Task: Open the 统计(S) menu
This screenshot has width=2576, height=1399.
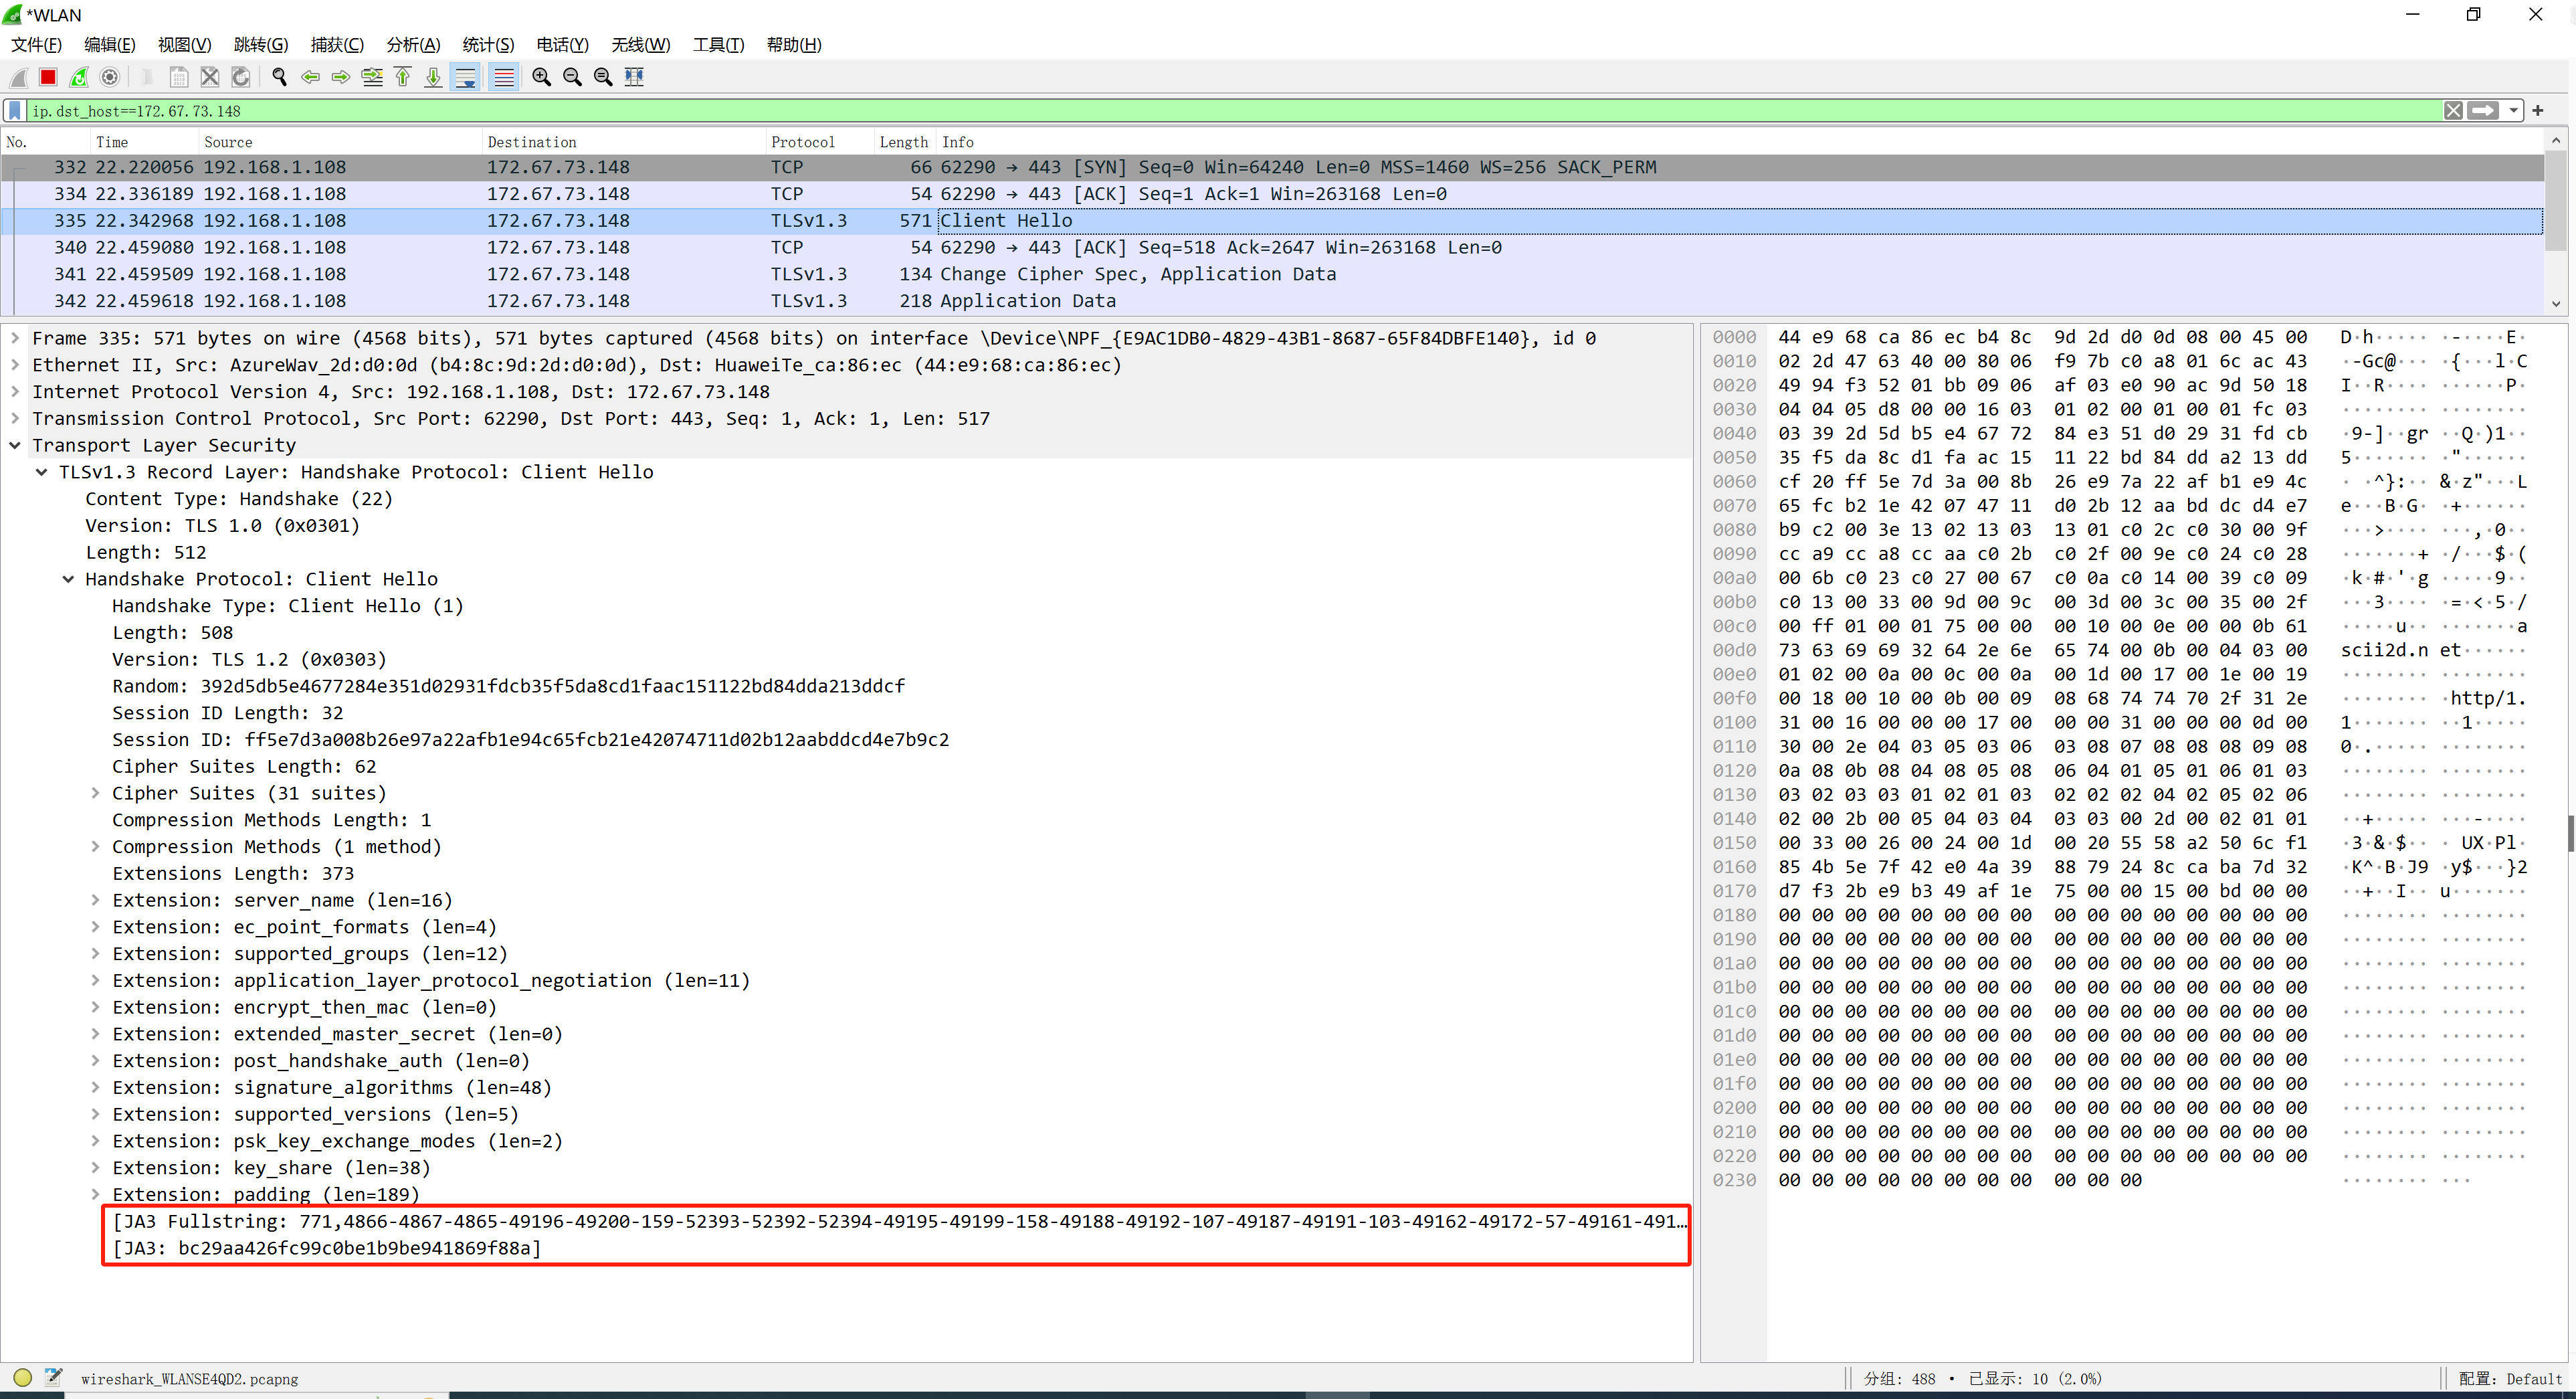Action: click(x=488, y=44)
